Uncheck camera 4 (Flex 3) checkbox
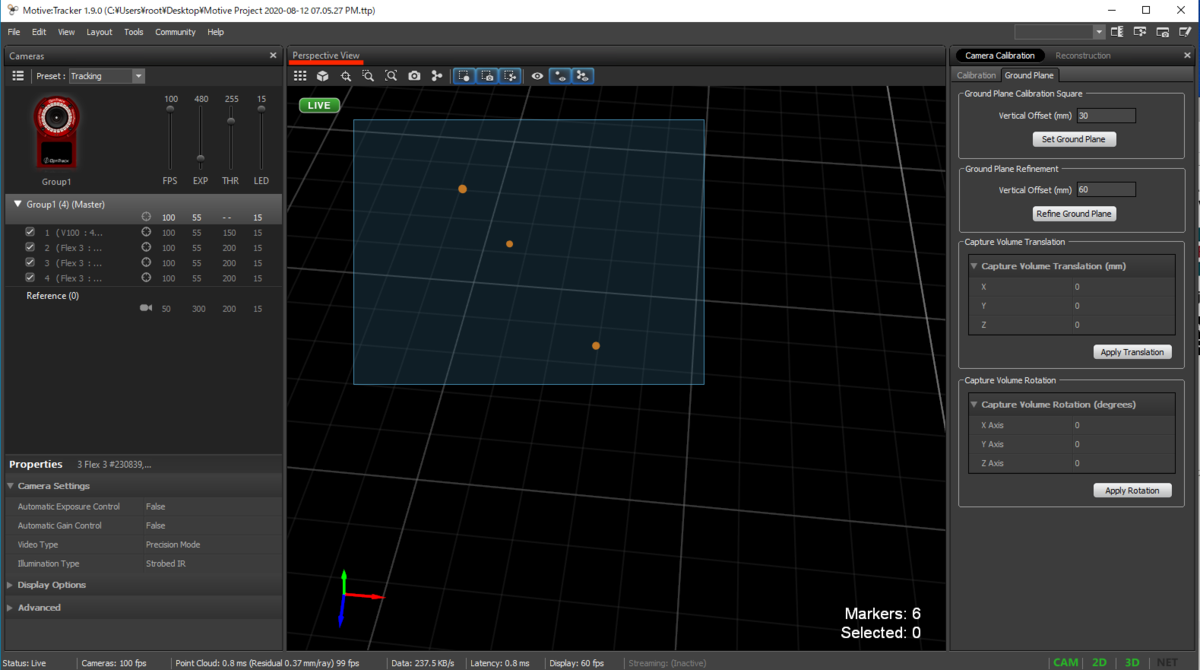This screenshot has width=1200, height=670. [30, 278]
